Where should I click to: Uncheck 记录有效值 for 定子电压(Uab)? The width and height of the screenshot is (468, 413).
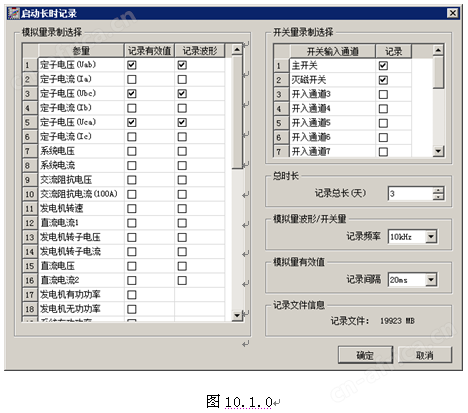point(132,65)
